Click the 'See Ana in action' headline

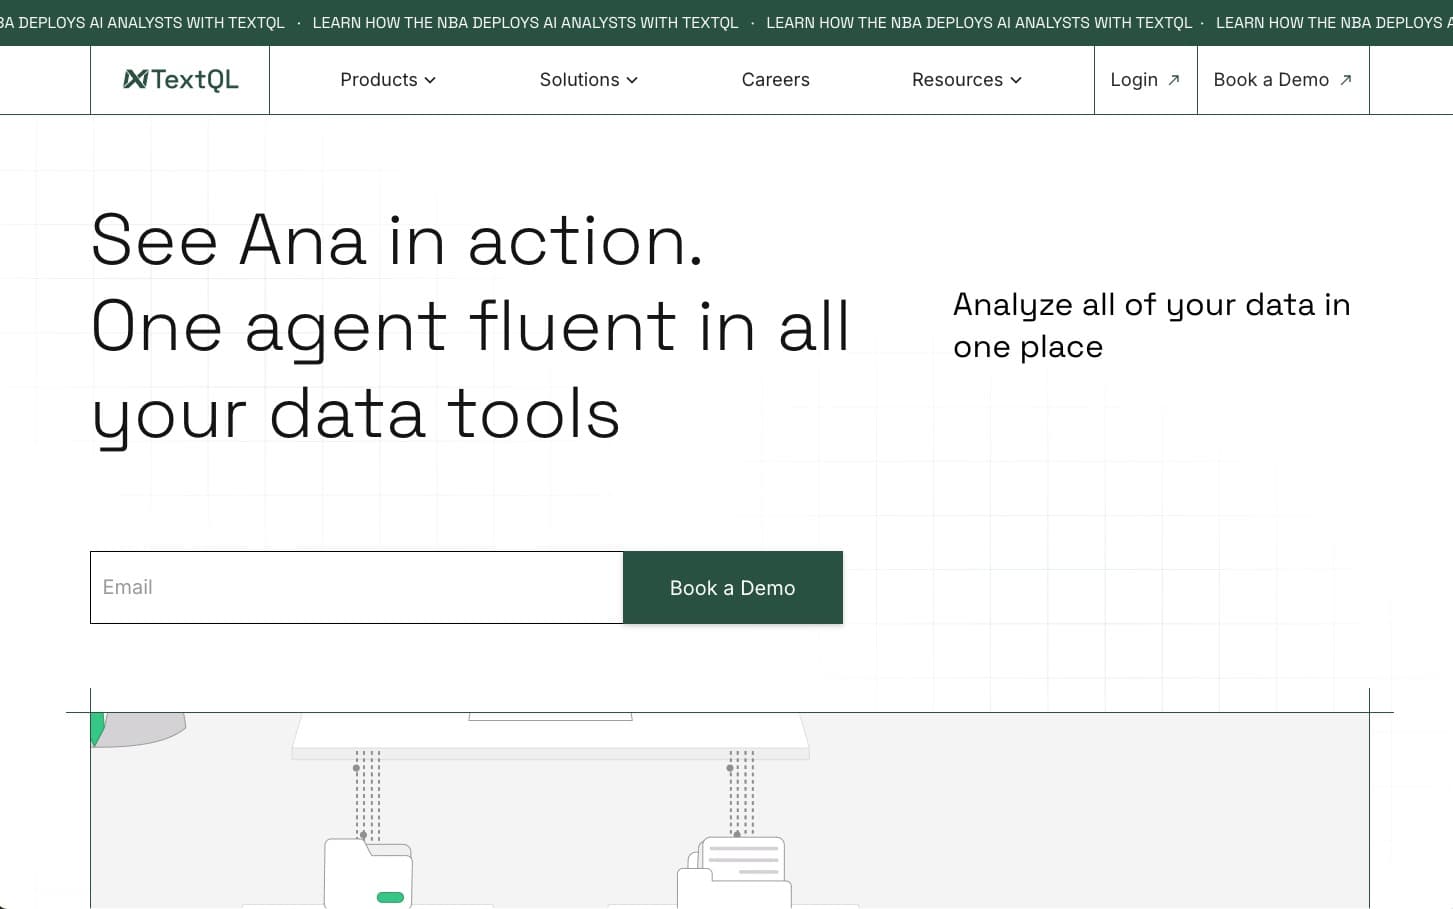(x=397, y=241)
